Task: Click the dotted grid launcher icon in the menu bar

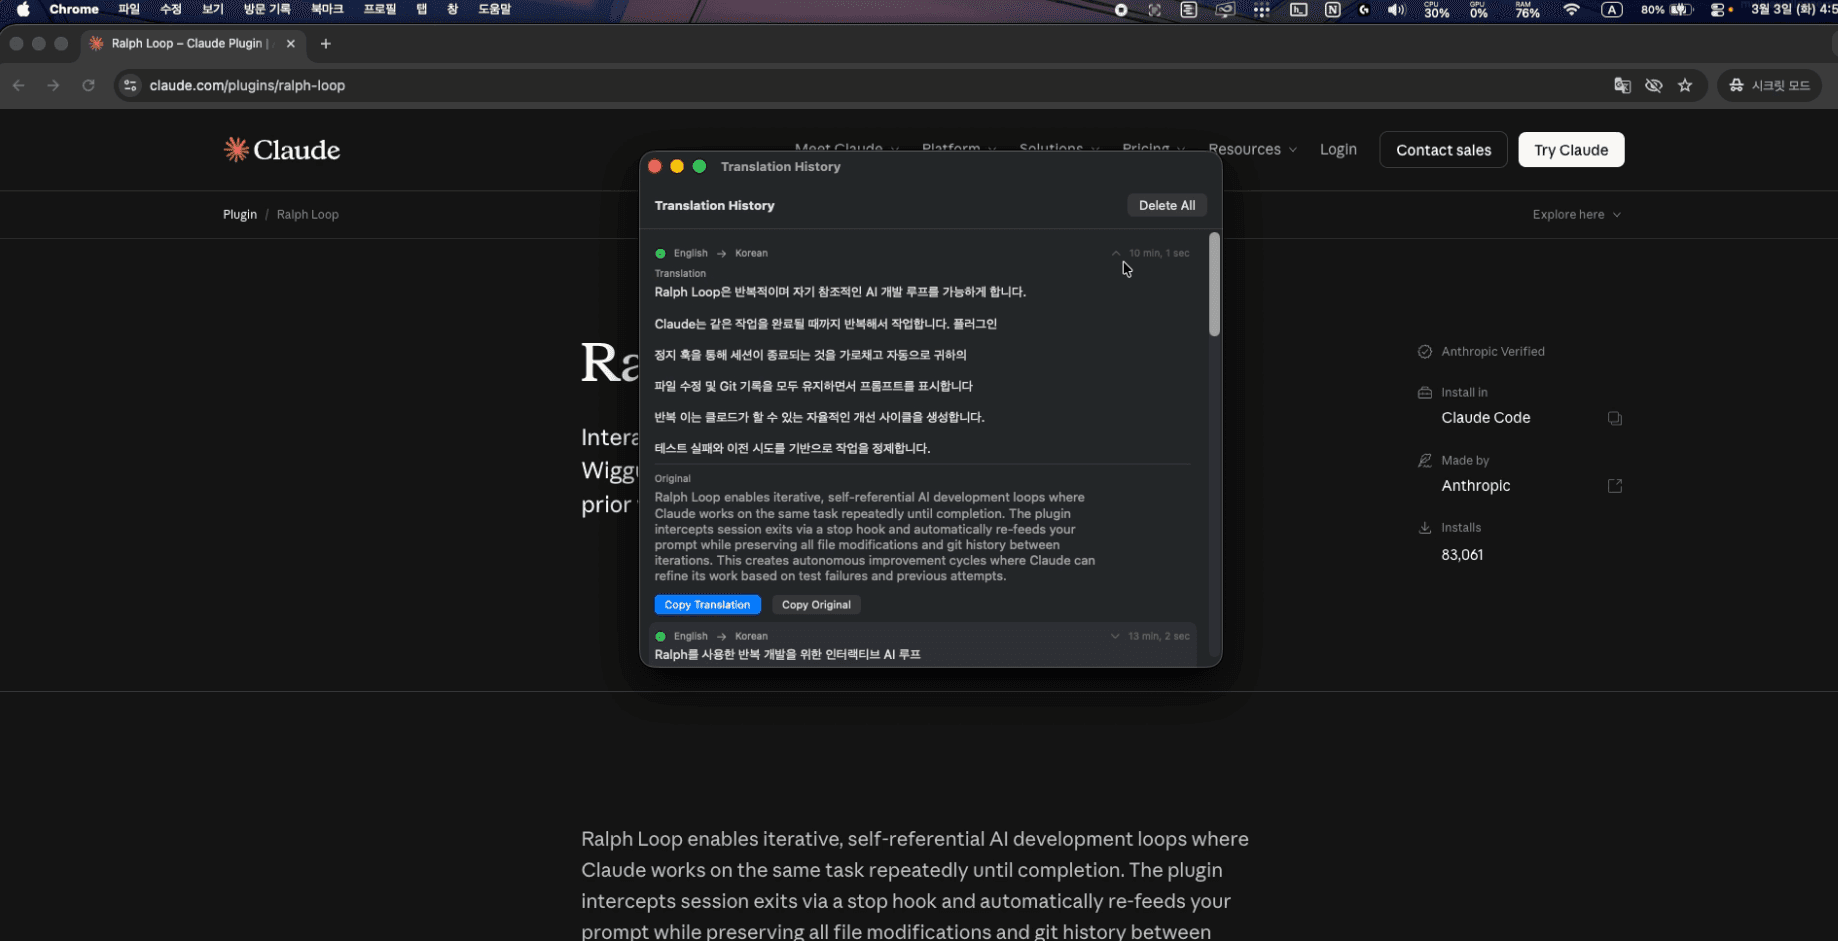Action: [x=1261, y=9]
